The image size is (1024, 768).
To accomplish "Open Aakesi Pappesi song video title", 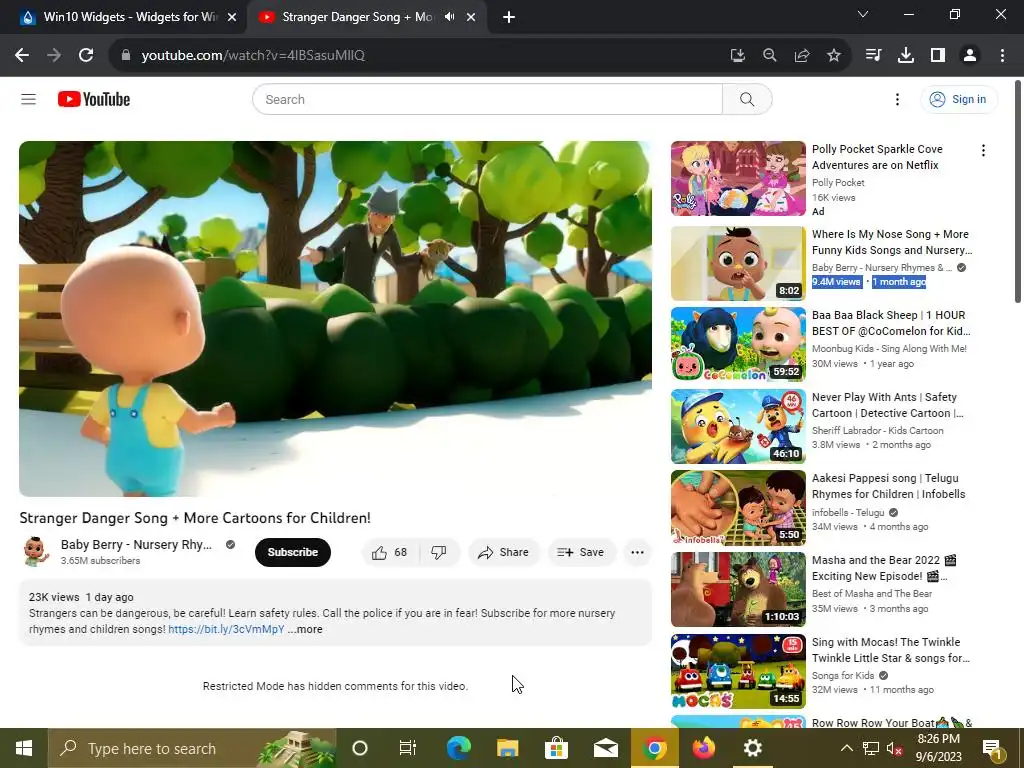I will point(888,487).
